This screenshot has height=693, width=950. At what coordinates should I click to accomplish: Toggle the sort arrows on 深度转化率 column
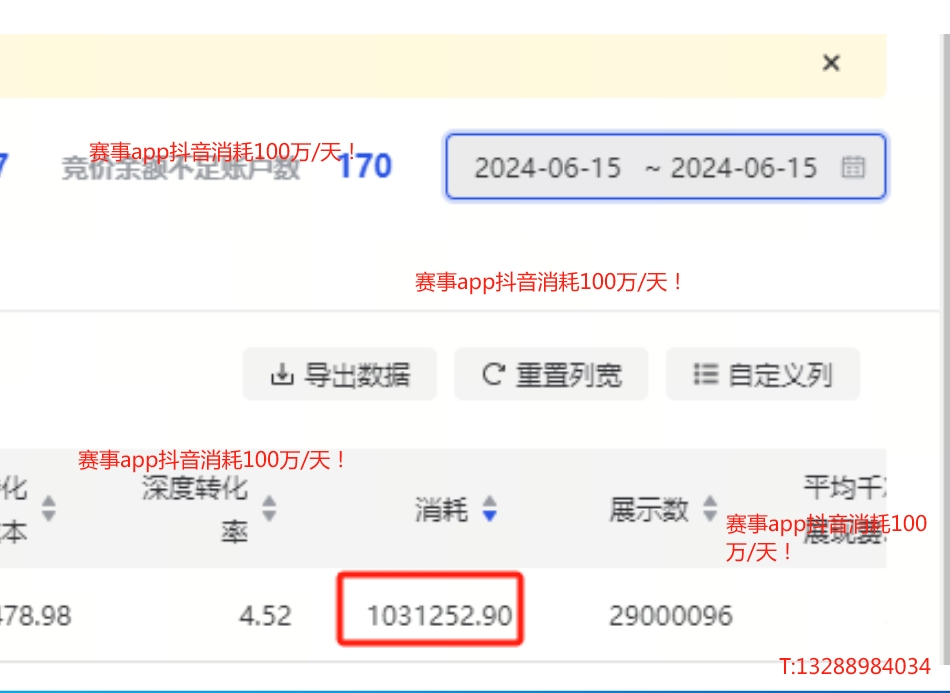click(x=269, y=509)
